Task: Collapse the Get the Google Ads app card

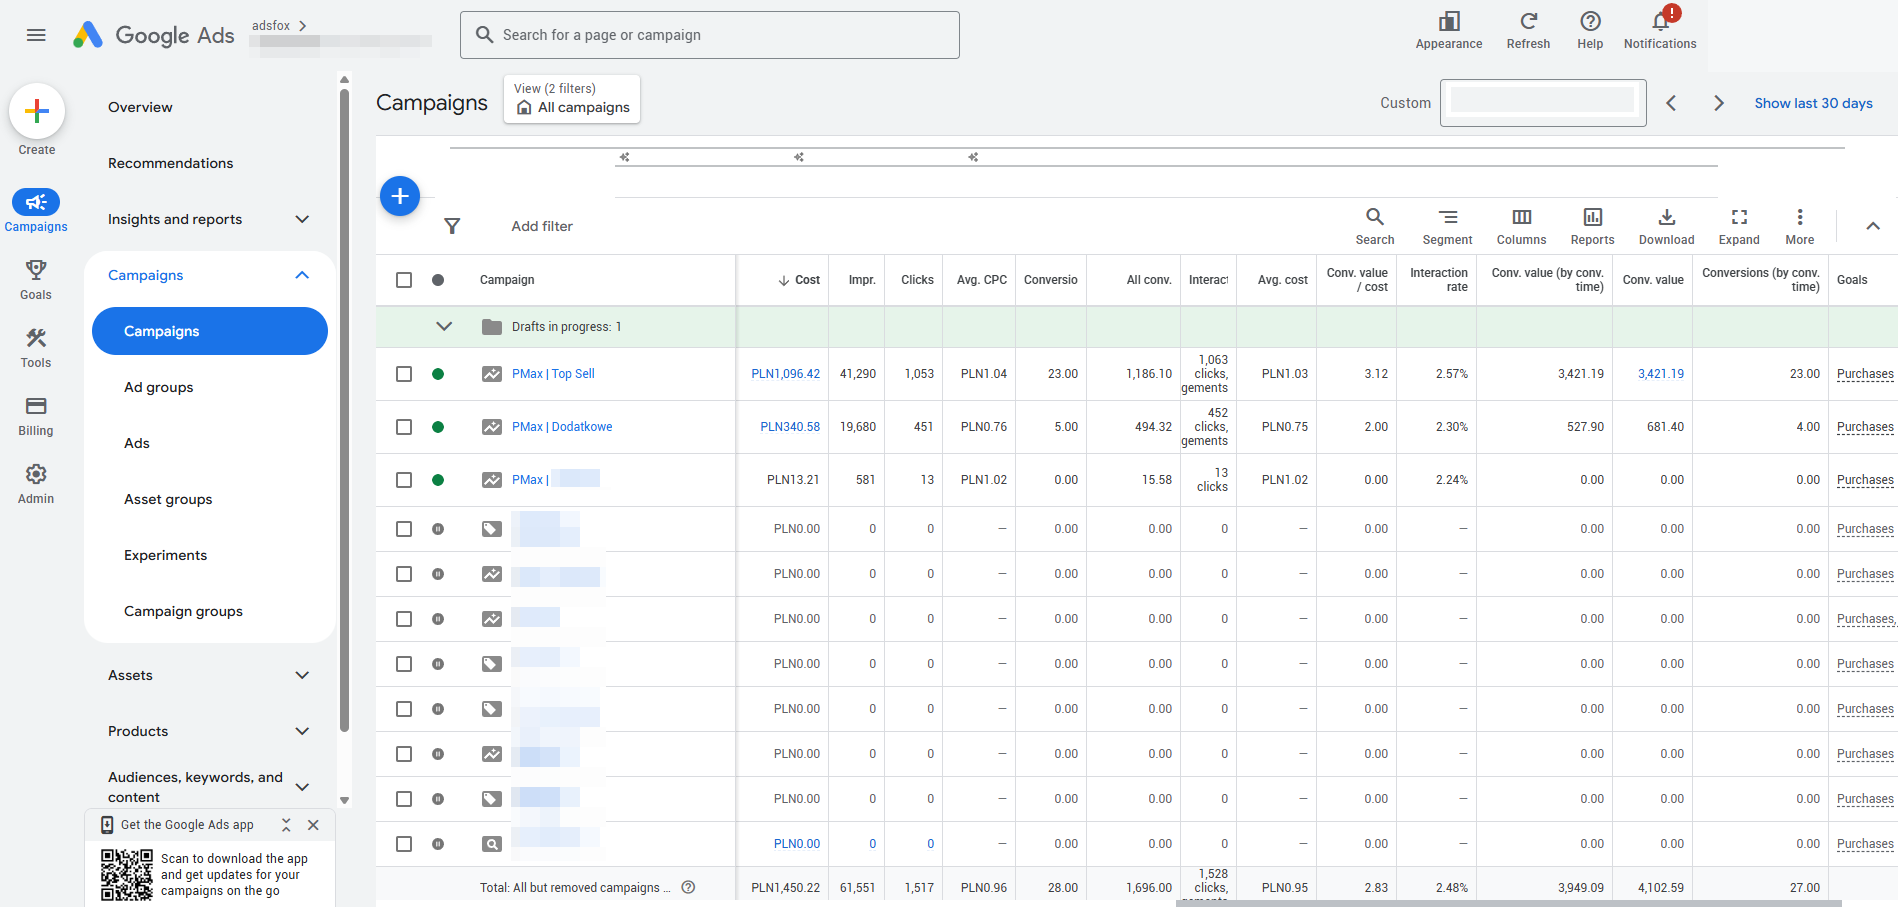Action: click(x=286, y=825)
